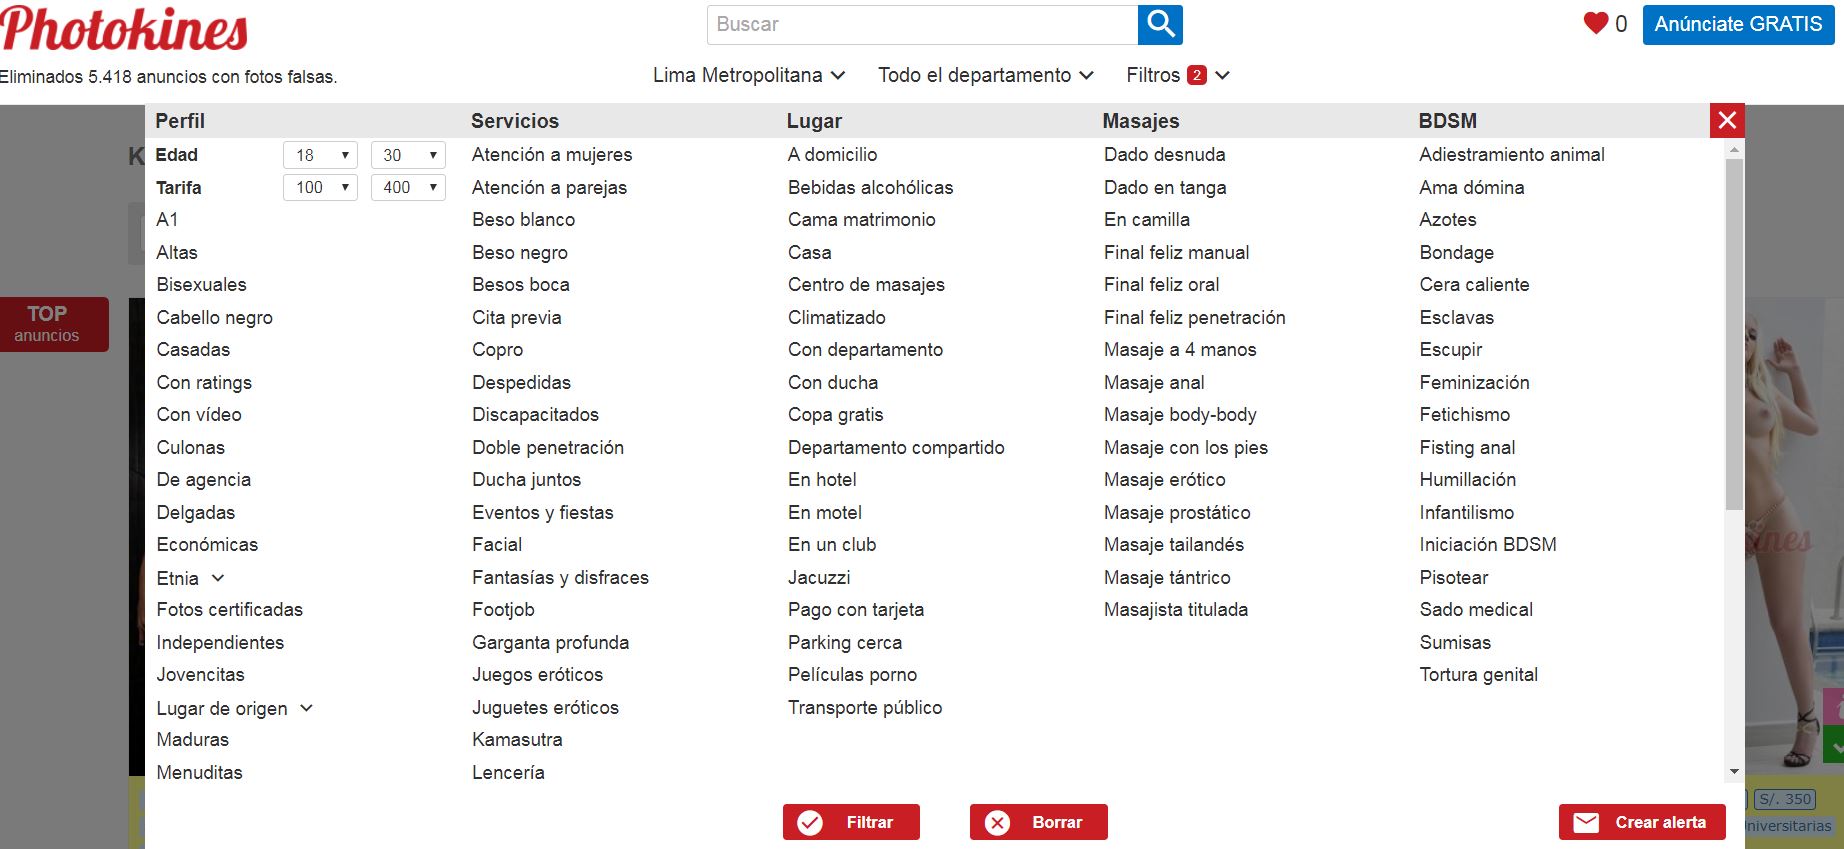Click the filter panel scrollbar down arrow
Image resolution: width=1844 pixels, height=849 pixels.
(1734, 772)
